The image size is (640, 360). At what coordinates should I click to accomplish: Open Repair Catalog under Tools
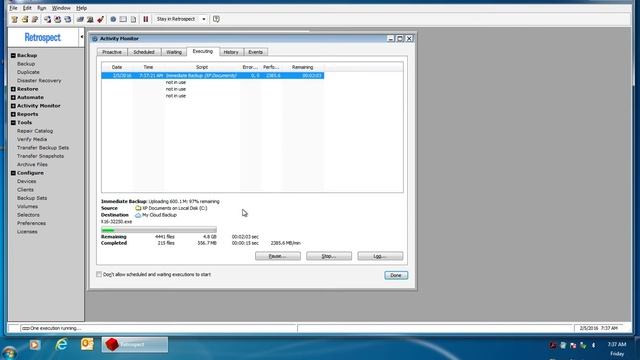coord(35,131)
